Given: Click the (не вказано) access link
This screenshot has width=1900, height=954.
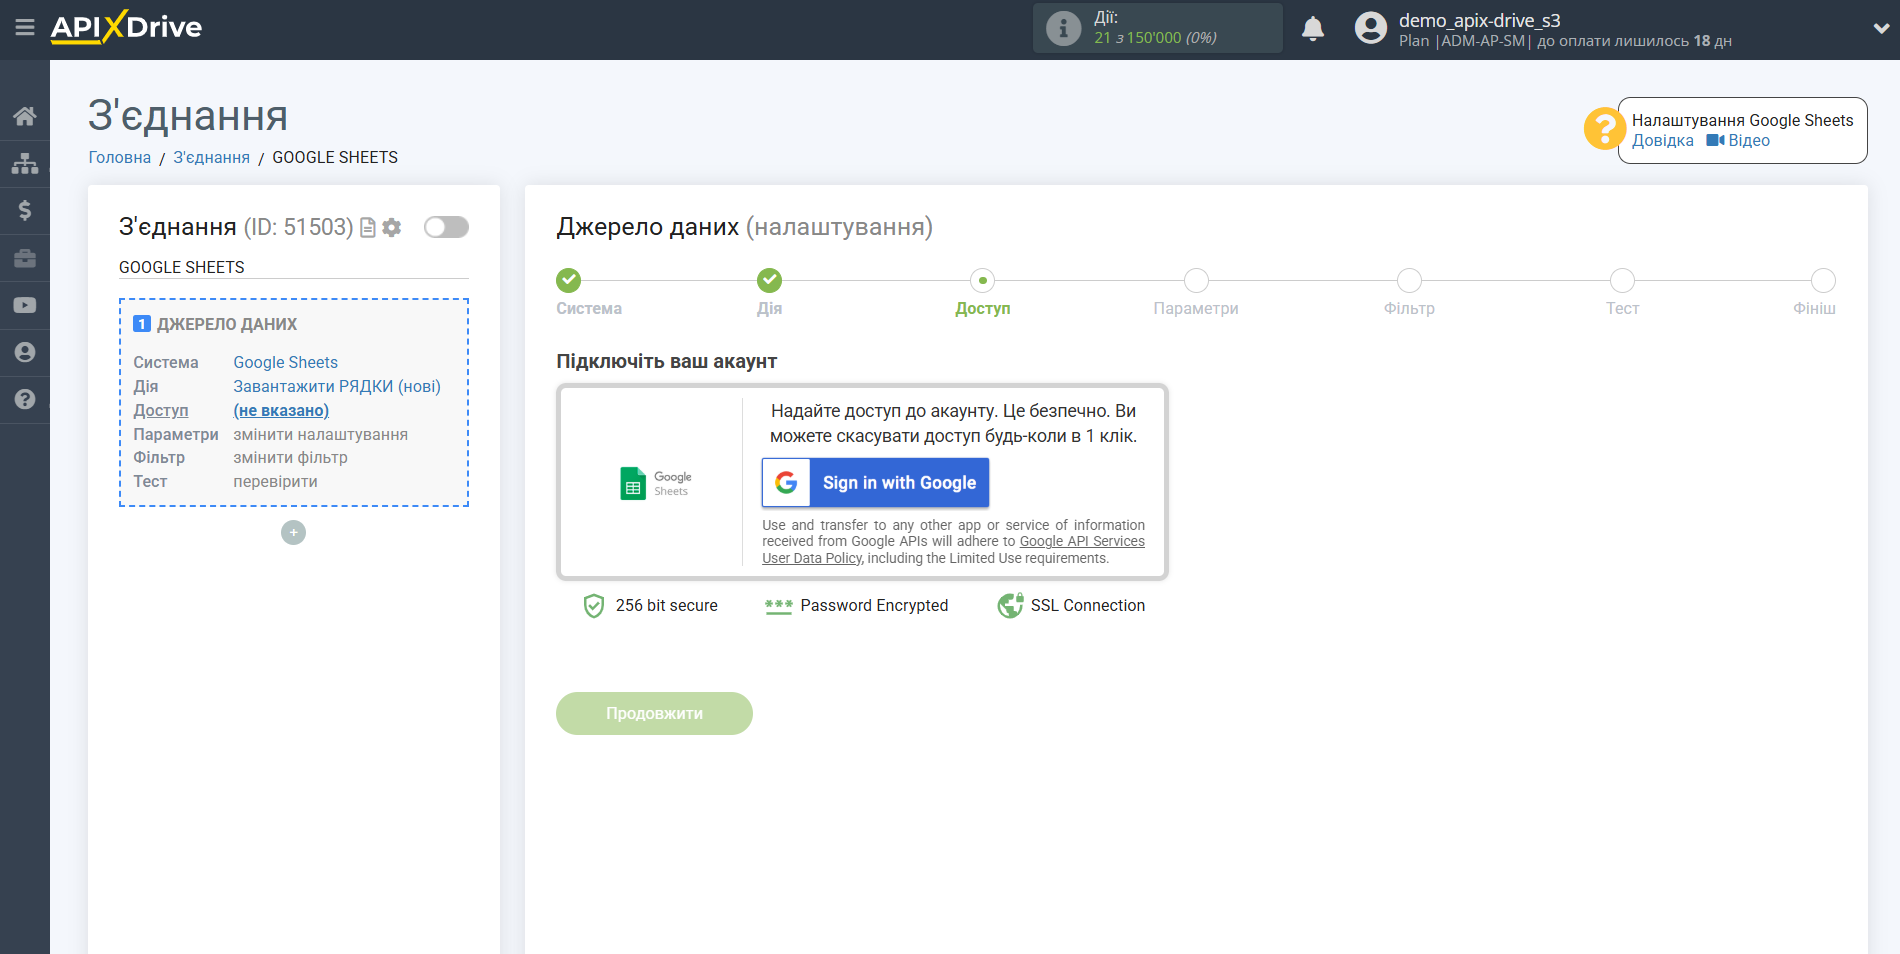Looking at the screenshot, I should 281,410.
